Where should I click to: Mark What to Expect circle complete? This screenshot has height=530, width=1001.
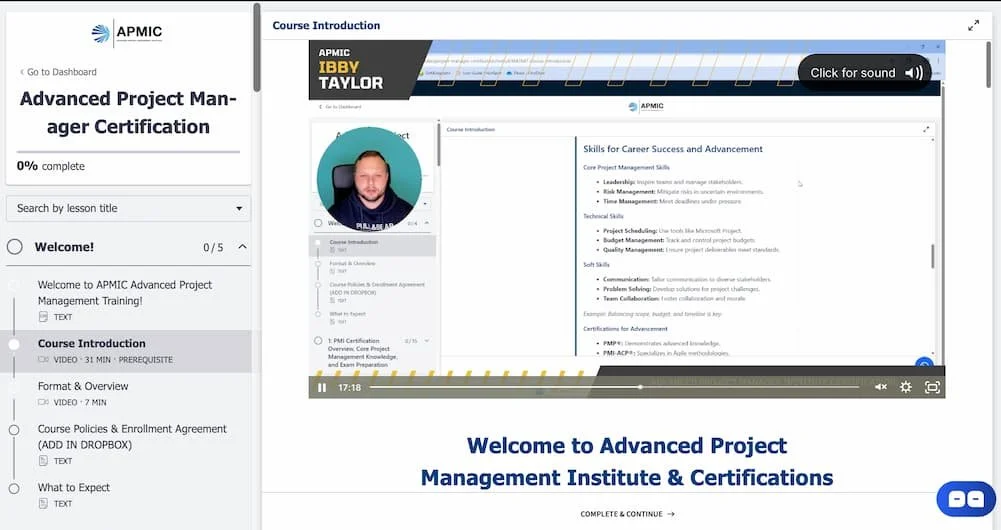tap(14, 488)
